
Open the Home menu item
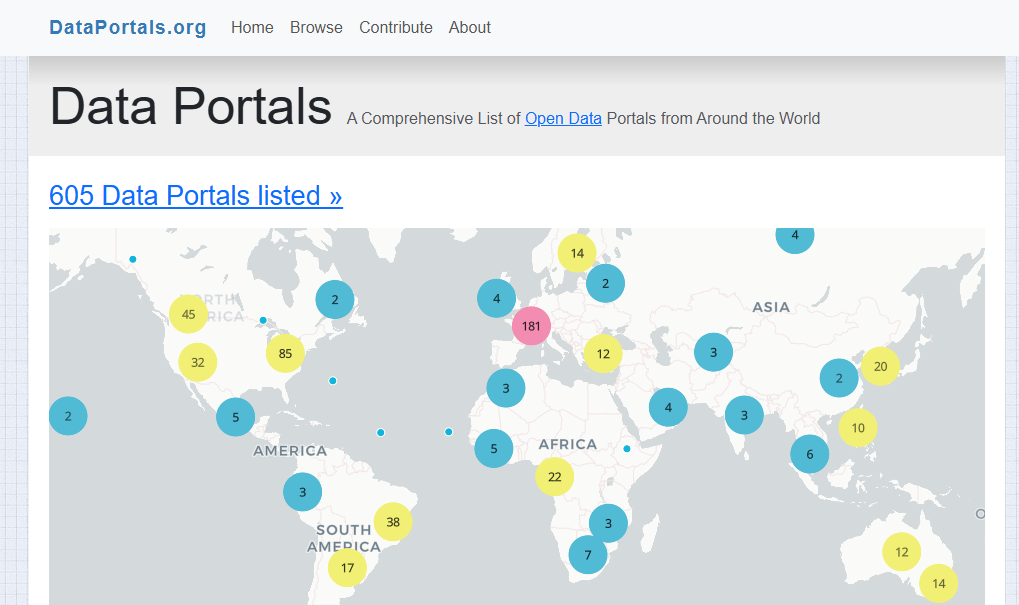[252, 27]
